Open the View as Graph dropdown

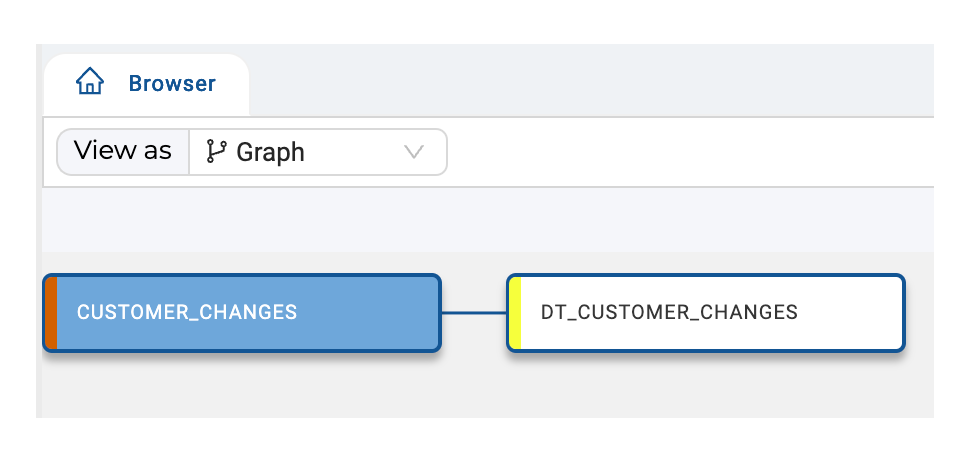(x=318, y=152)
